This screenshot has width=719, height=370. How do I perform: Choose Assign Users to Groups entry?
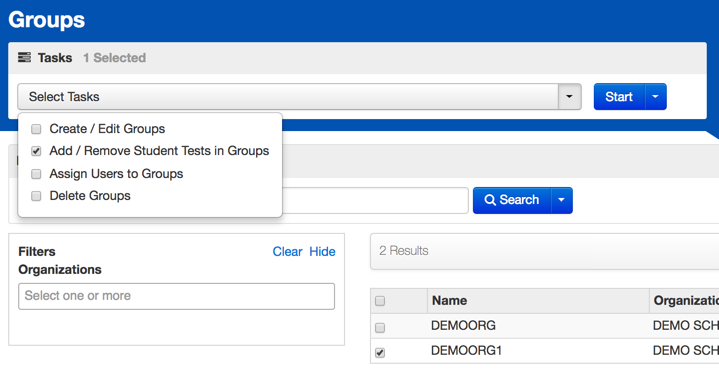(x=116, y=174)
